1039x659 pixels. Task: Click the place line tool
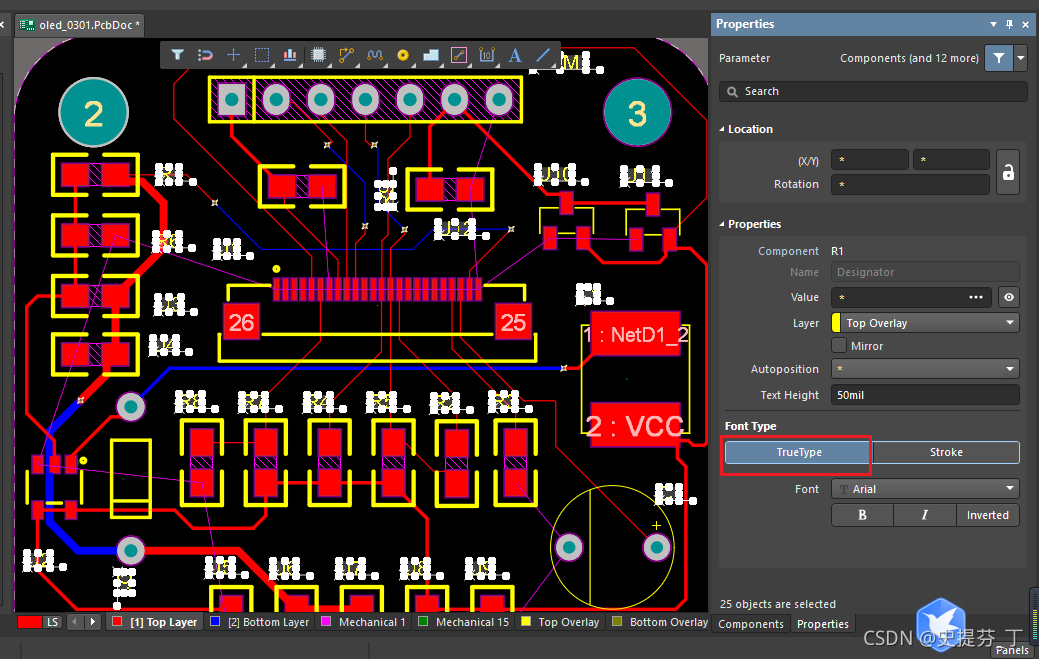click(543, 55)
